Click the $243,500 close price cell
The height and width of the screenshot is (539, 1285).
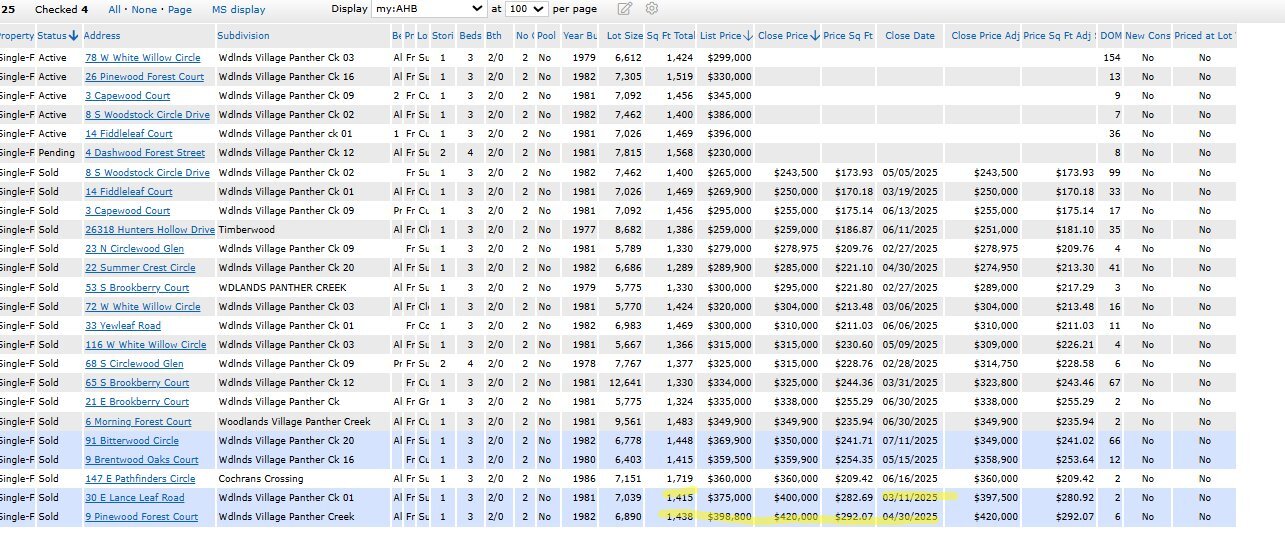[x=795, y=173]
